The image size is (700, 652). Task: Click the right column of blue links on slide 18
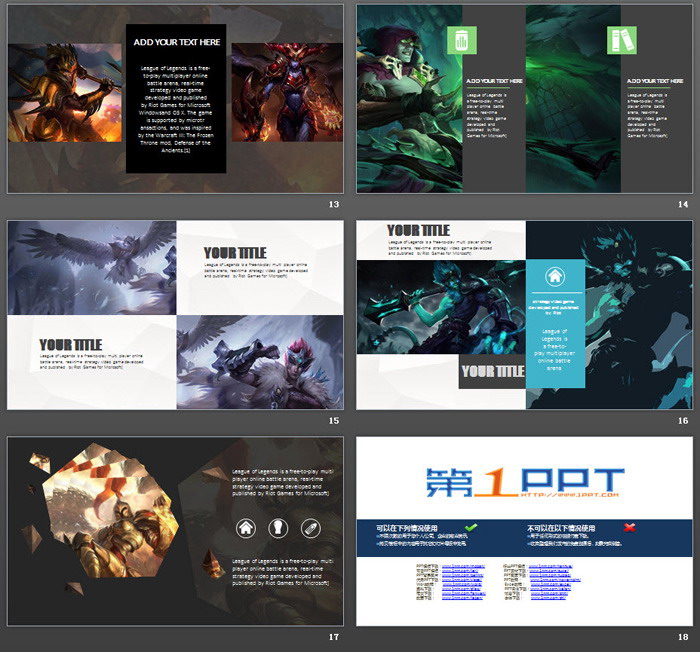tap(554, 582)
